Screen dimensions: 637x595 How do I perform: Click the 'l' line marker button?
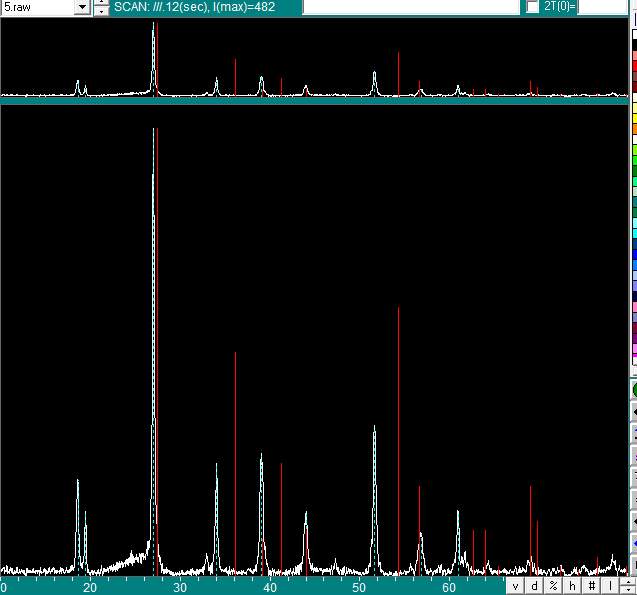tap(610, 586)
